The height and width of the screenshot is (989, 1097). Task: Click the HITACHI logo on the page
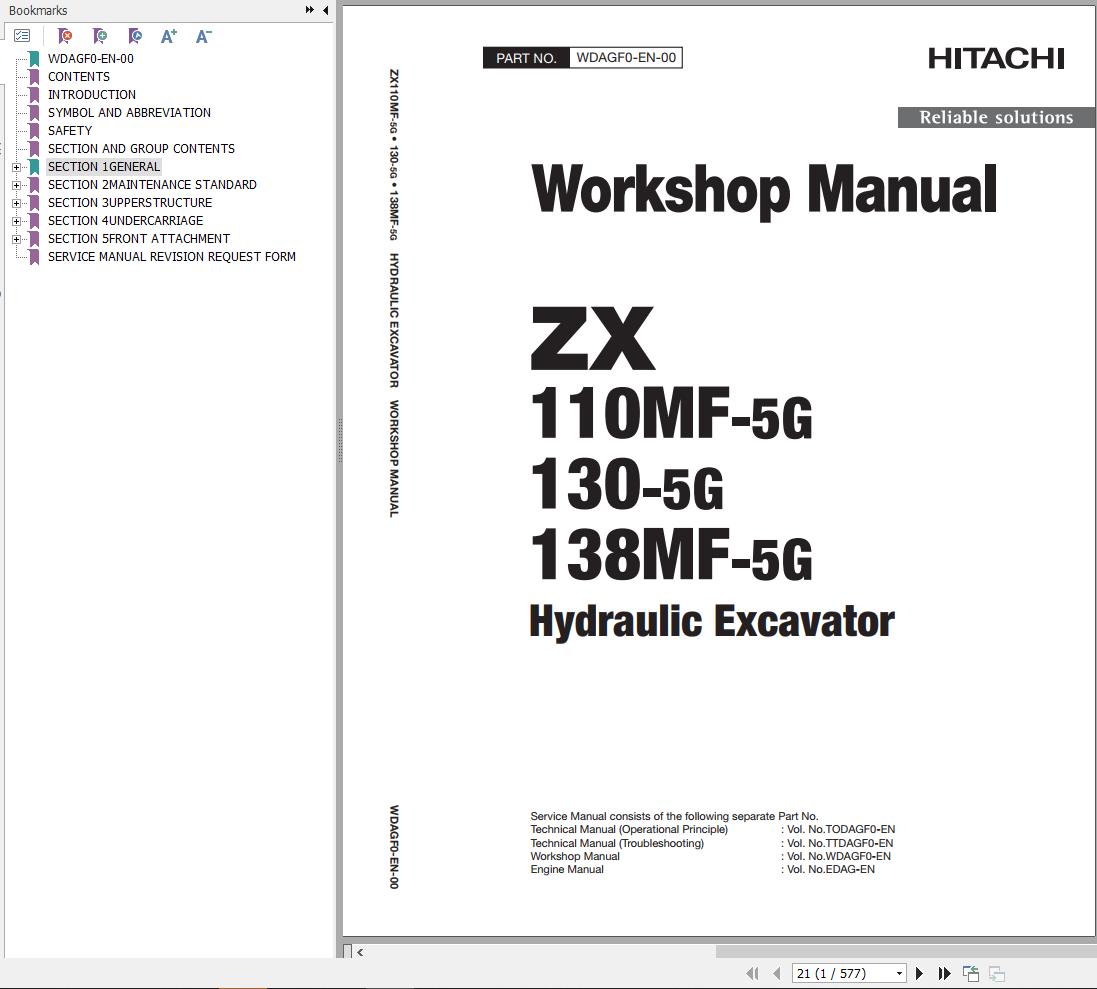[996, 59]
